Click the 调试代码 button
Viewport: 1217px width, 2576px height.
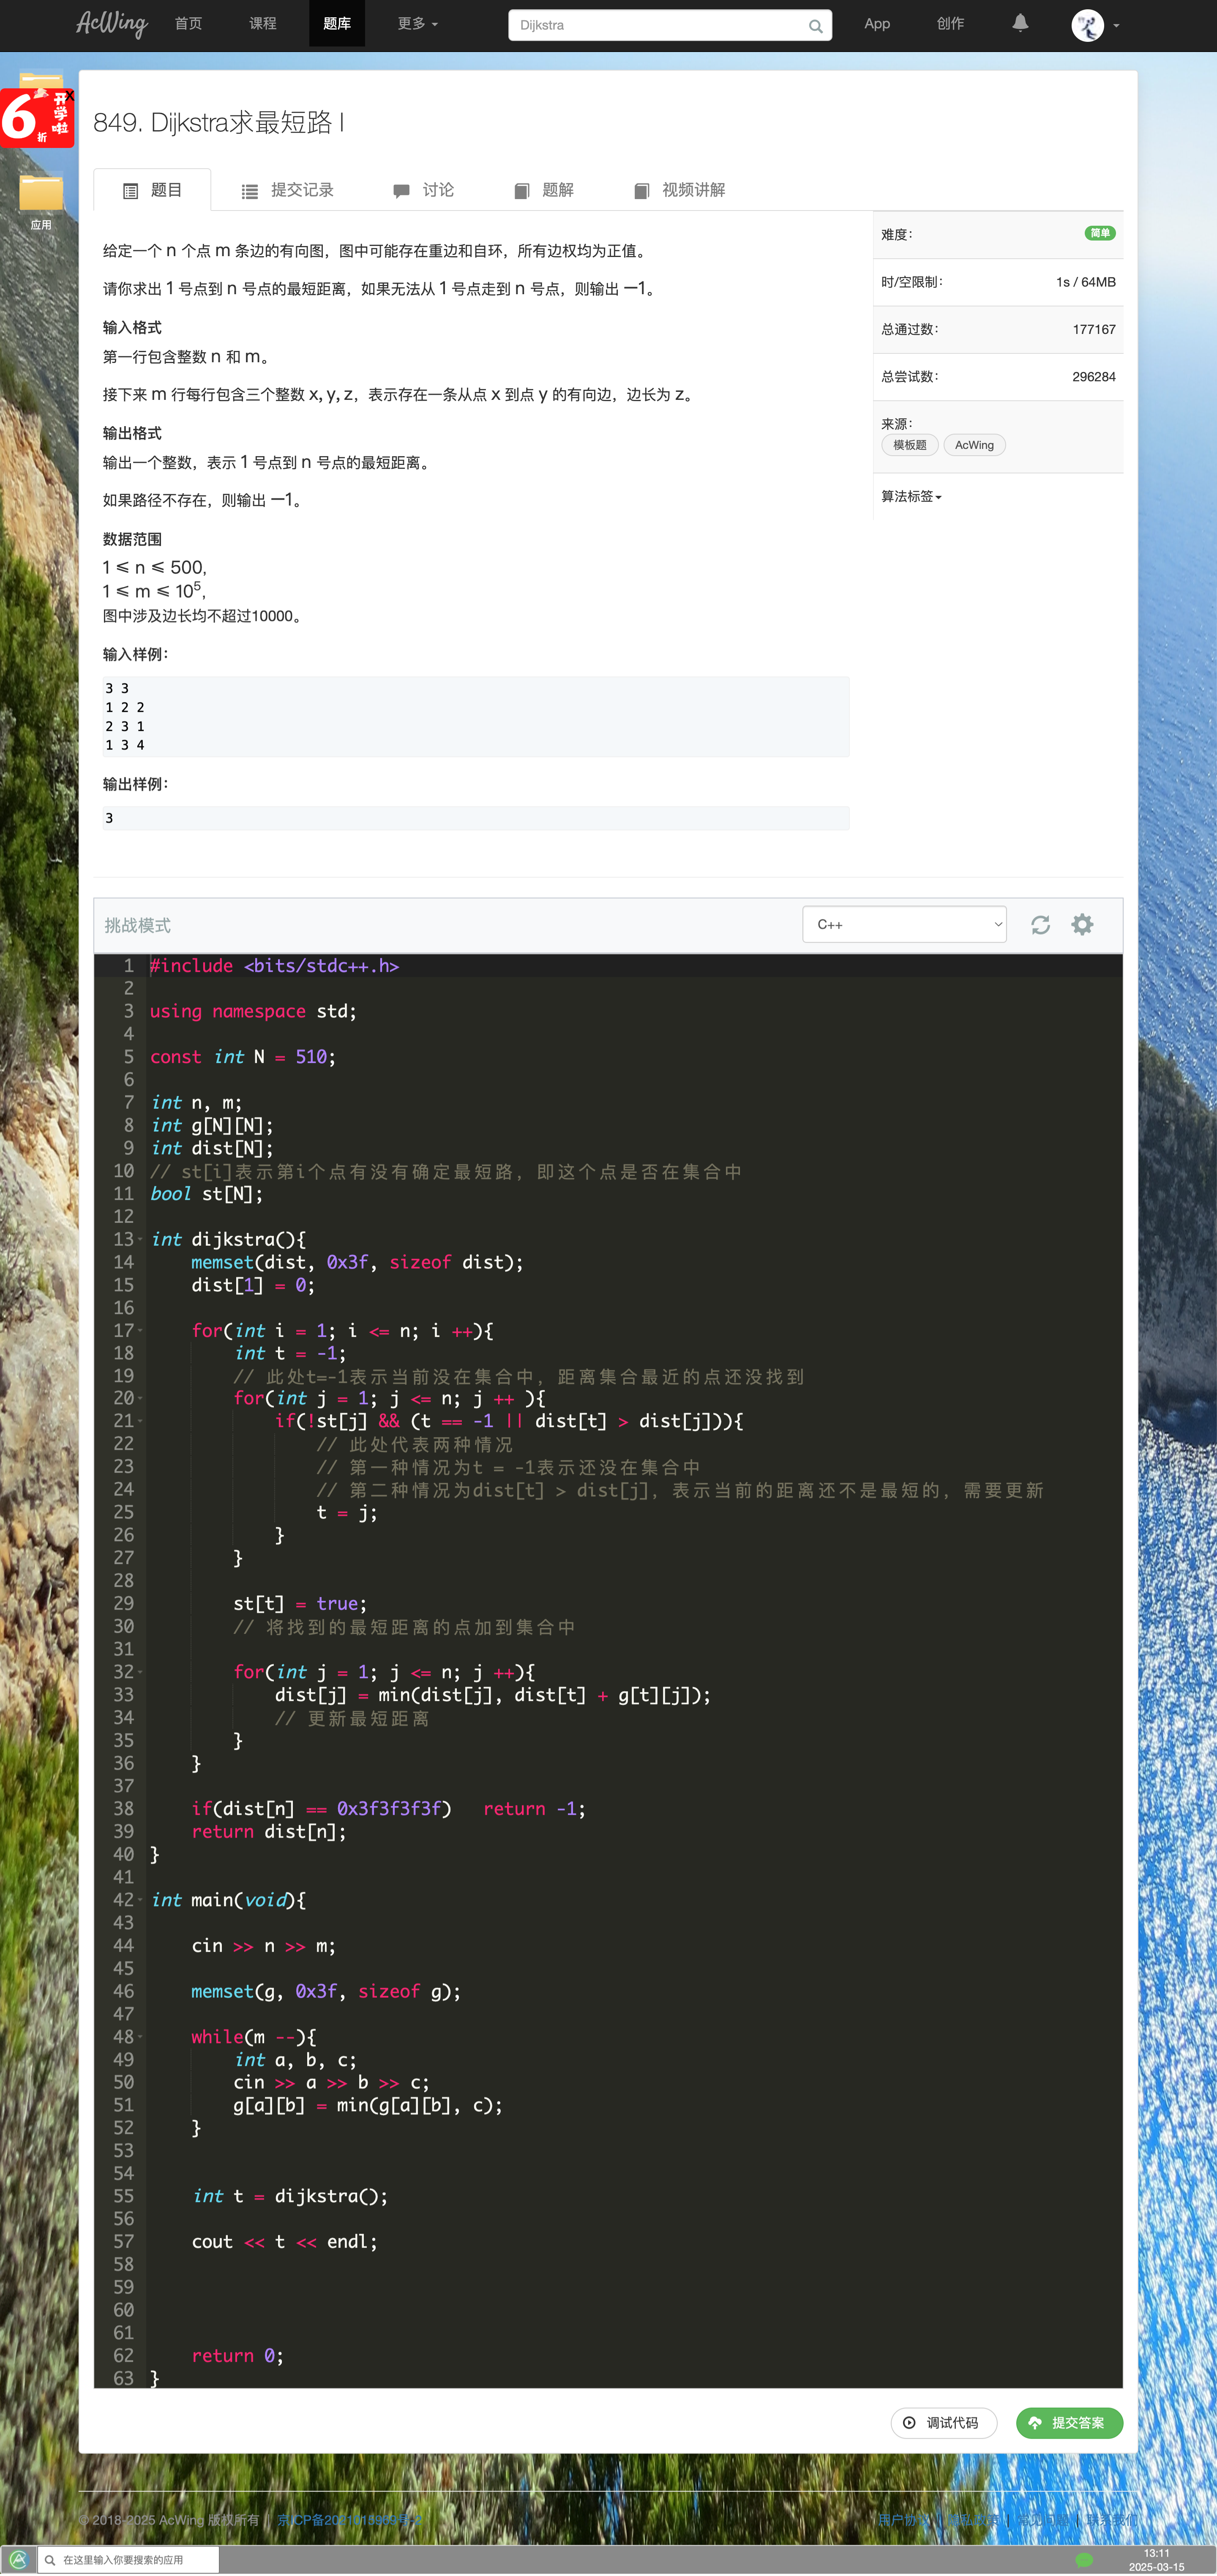coord(943,2423)
